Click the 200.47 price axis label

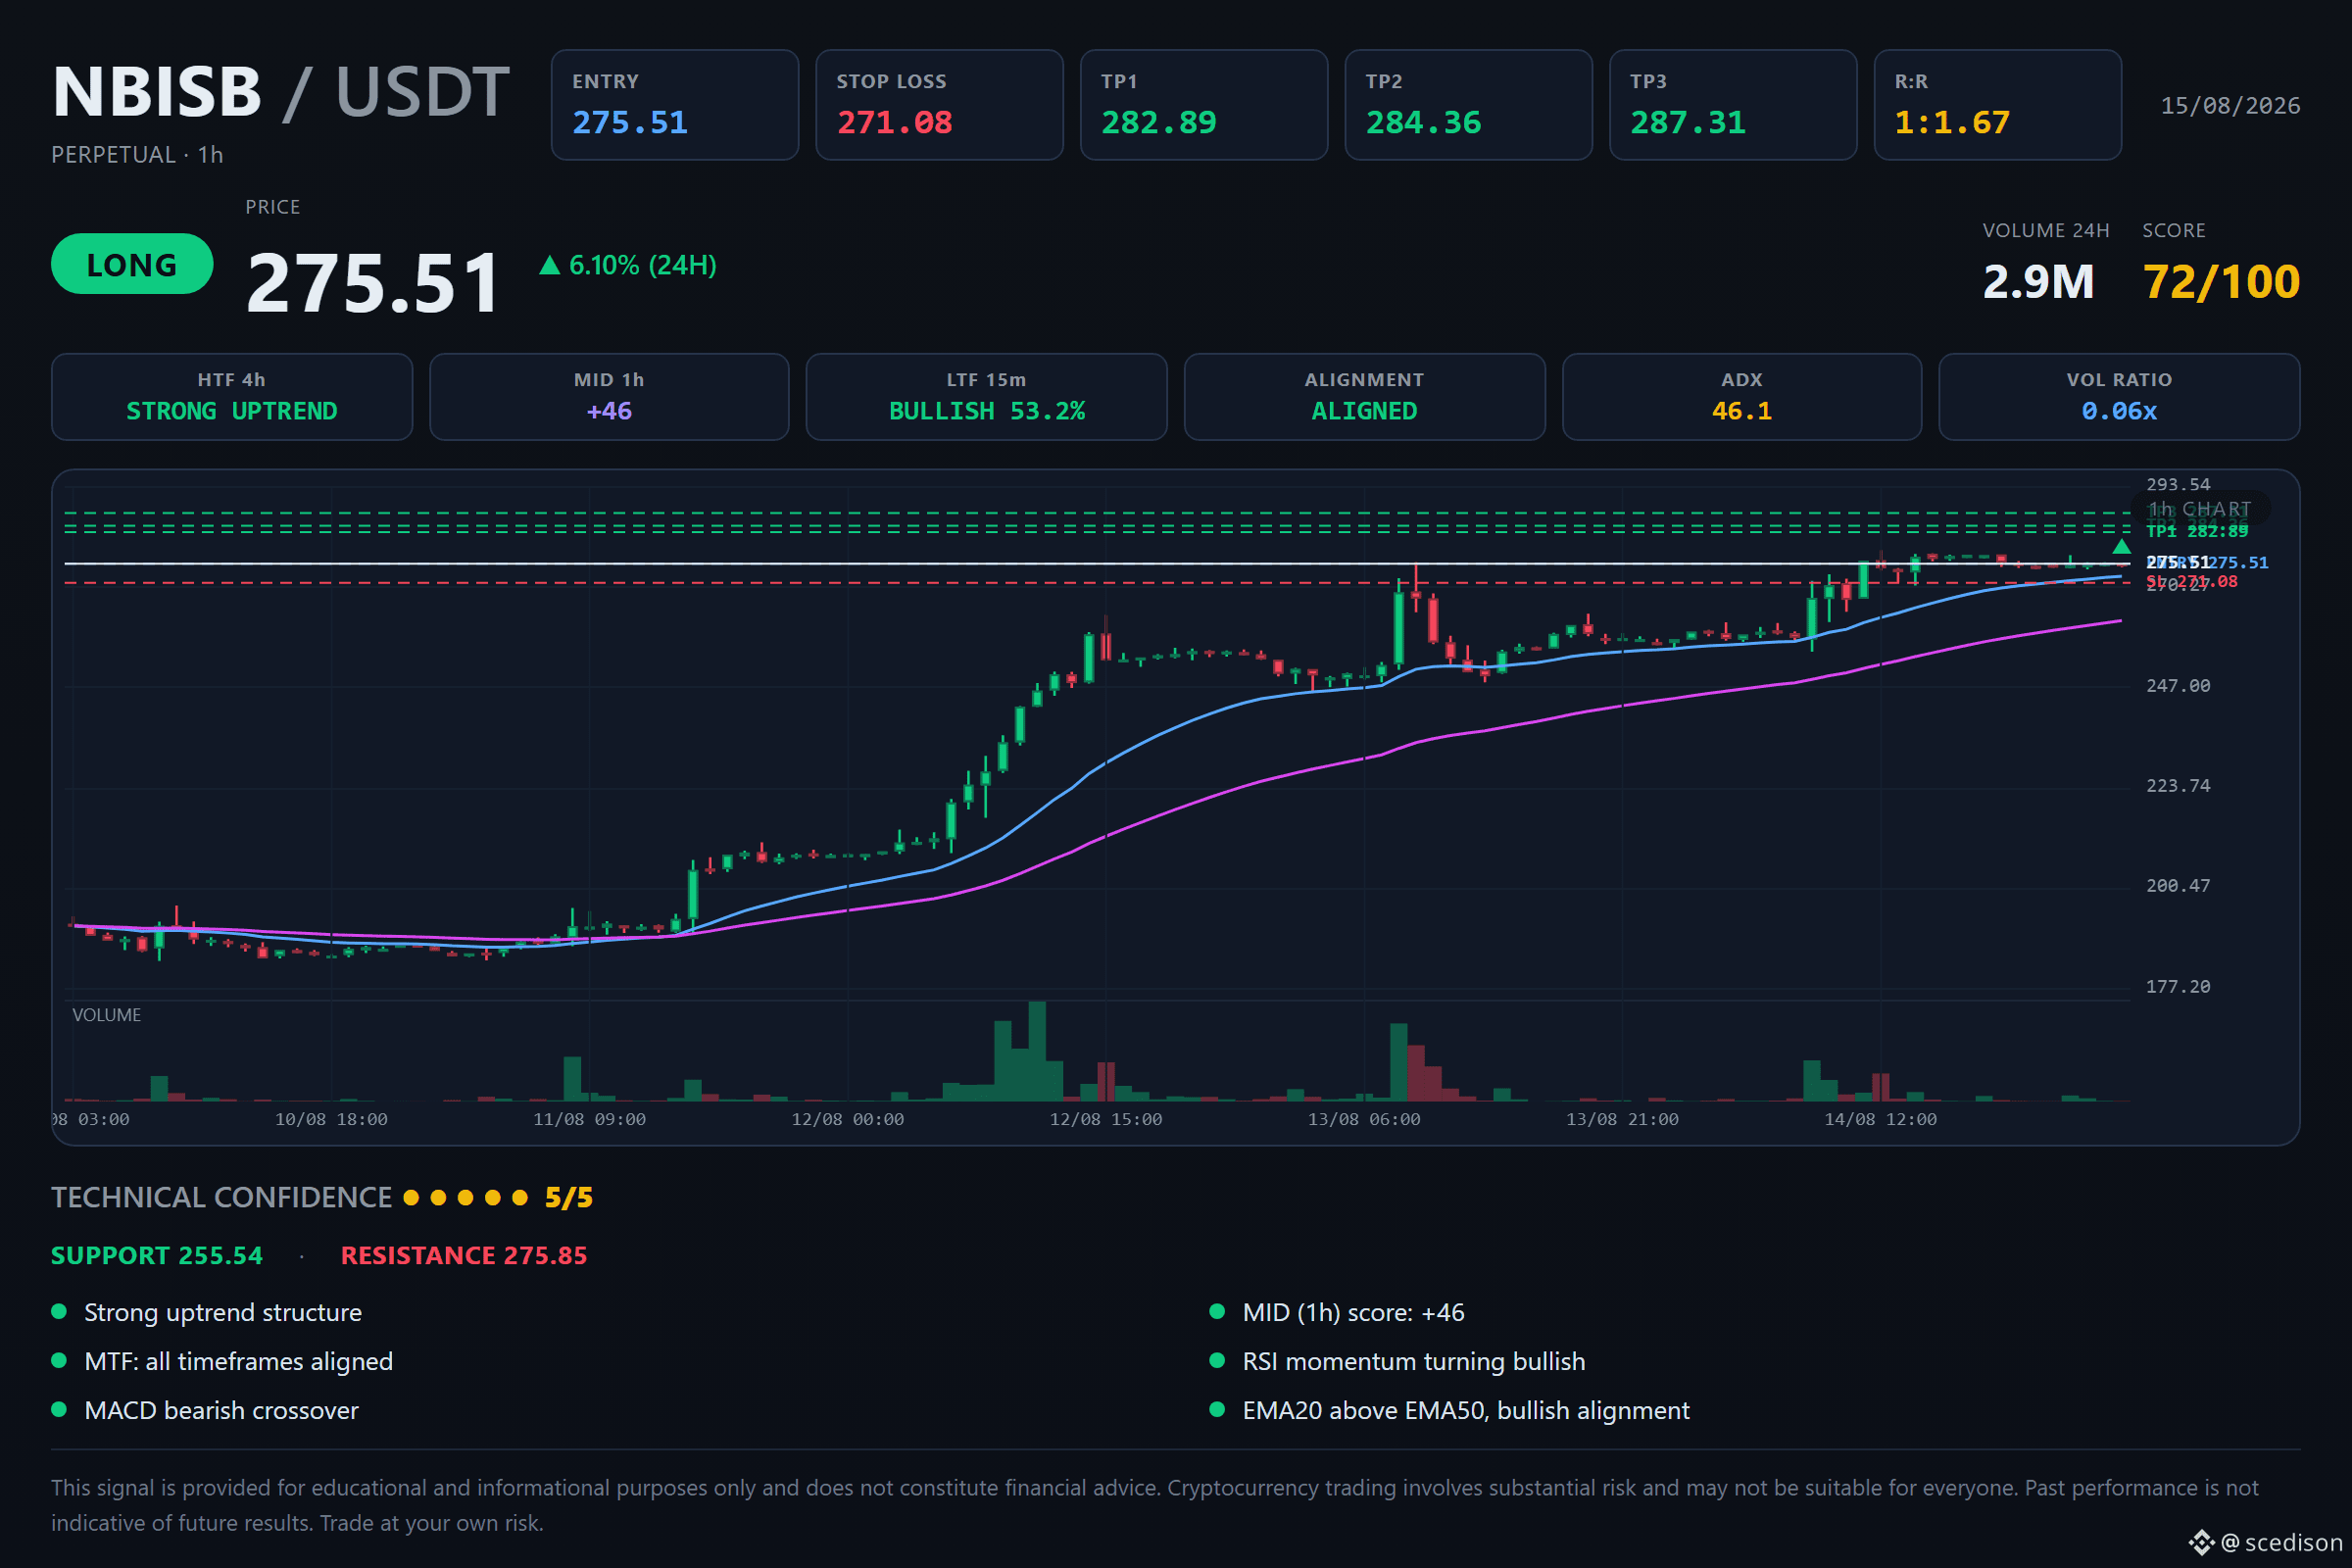(2178, 886)
